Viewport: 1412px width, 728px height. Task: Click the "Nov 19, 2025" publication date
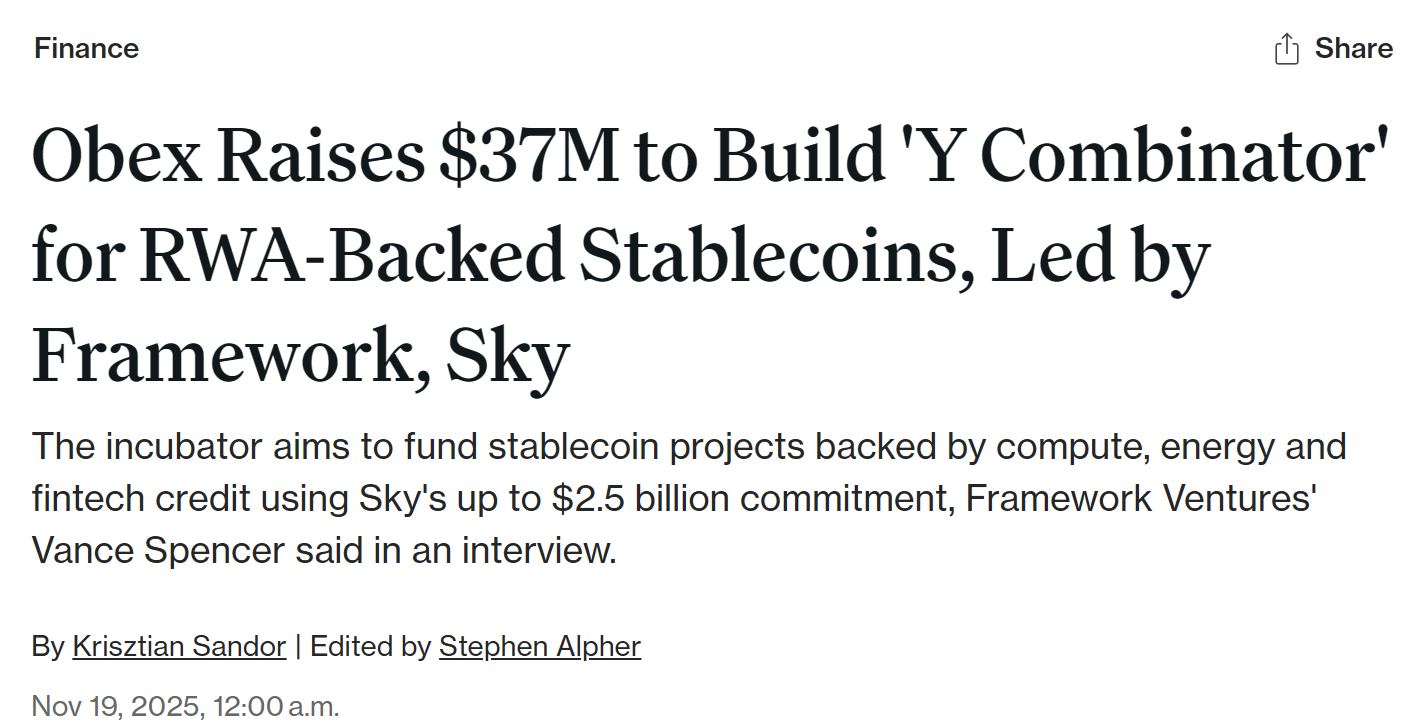click(118, 706)
